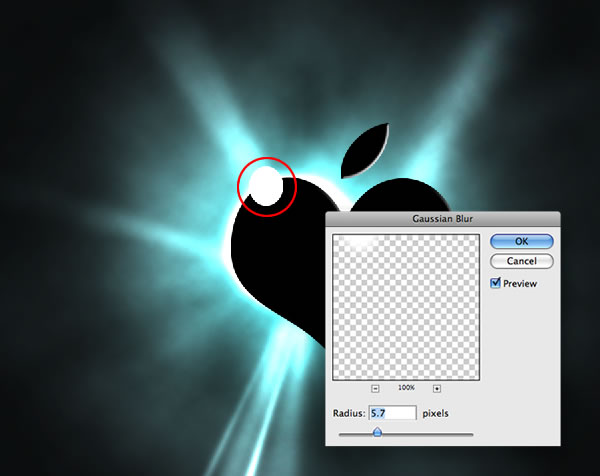This screenshot has width=600, height=476.
Task: Zoom in the blur preview with plus icon
Action: click(x=437, y=388)
